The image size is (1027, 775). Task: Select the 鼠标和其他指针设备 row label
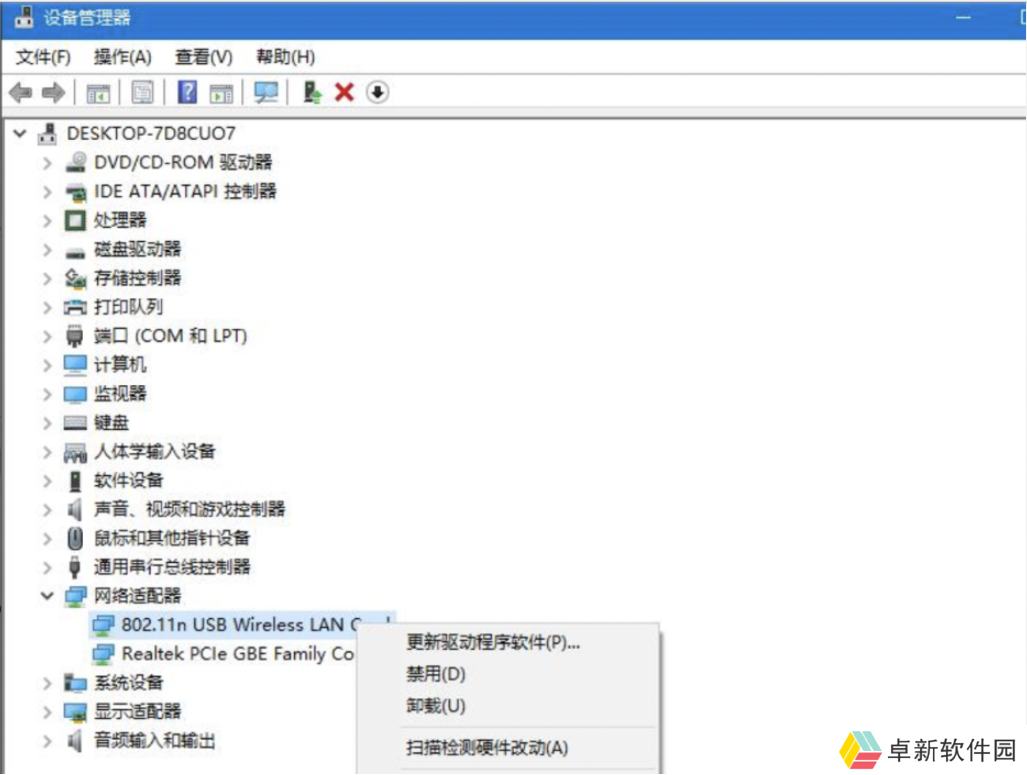pyautogui.click(x=172, y=538)
